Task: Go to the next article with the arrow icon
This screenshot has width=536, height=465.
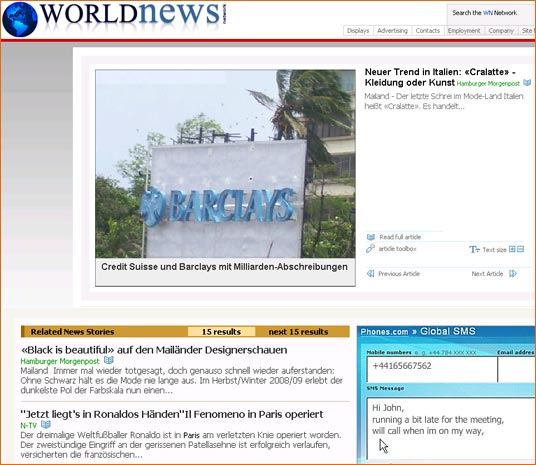Action: coord(513,274)
